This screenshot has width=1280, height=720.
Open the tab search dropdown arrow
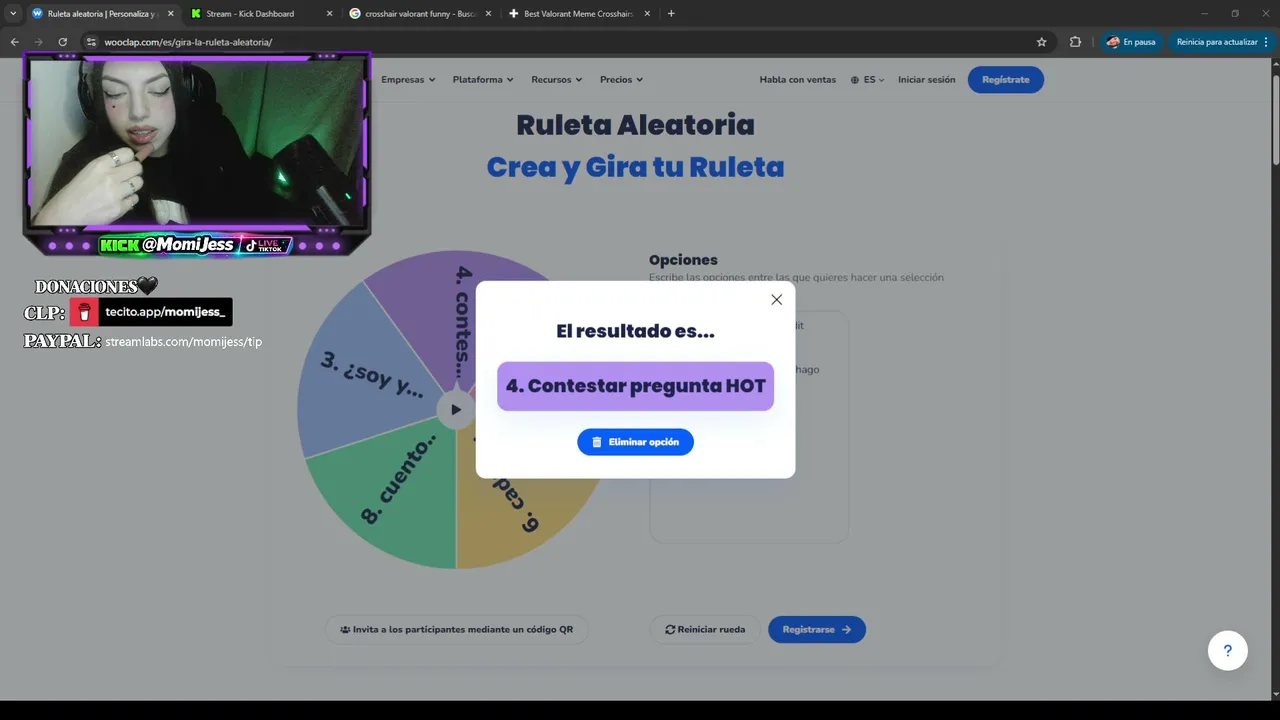click(x=12, y=14)
